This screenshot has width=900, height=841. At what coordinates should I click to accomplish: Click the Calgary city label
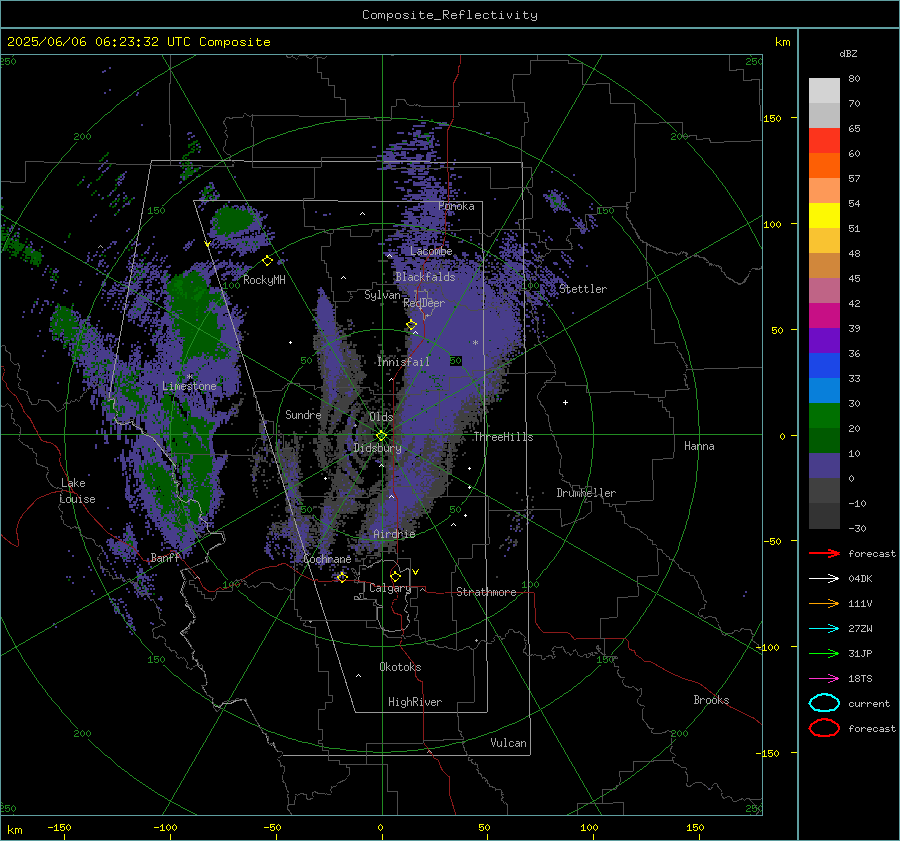click(x=390, y=588)
